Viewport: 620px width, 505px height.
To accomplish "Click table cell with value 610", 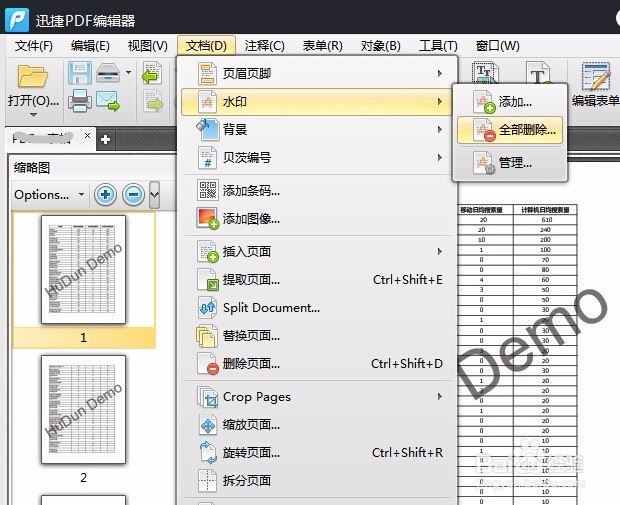I will click(x=546, y=219).
